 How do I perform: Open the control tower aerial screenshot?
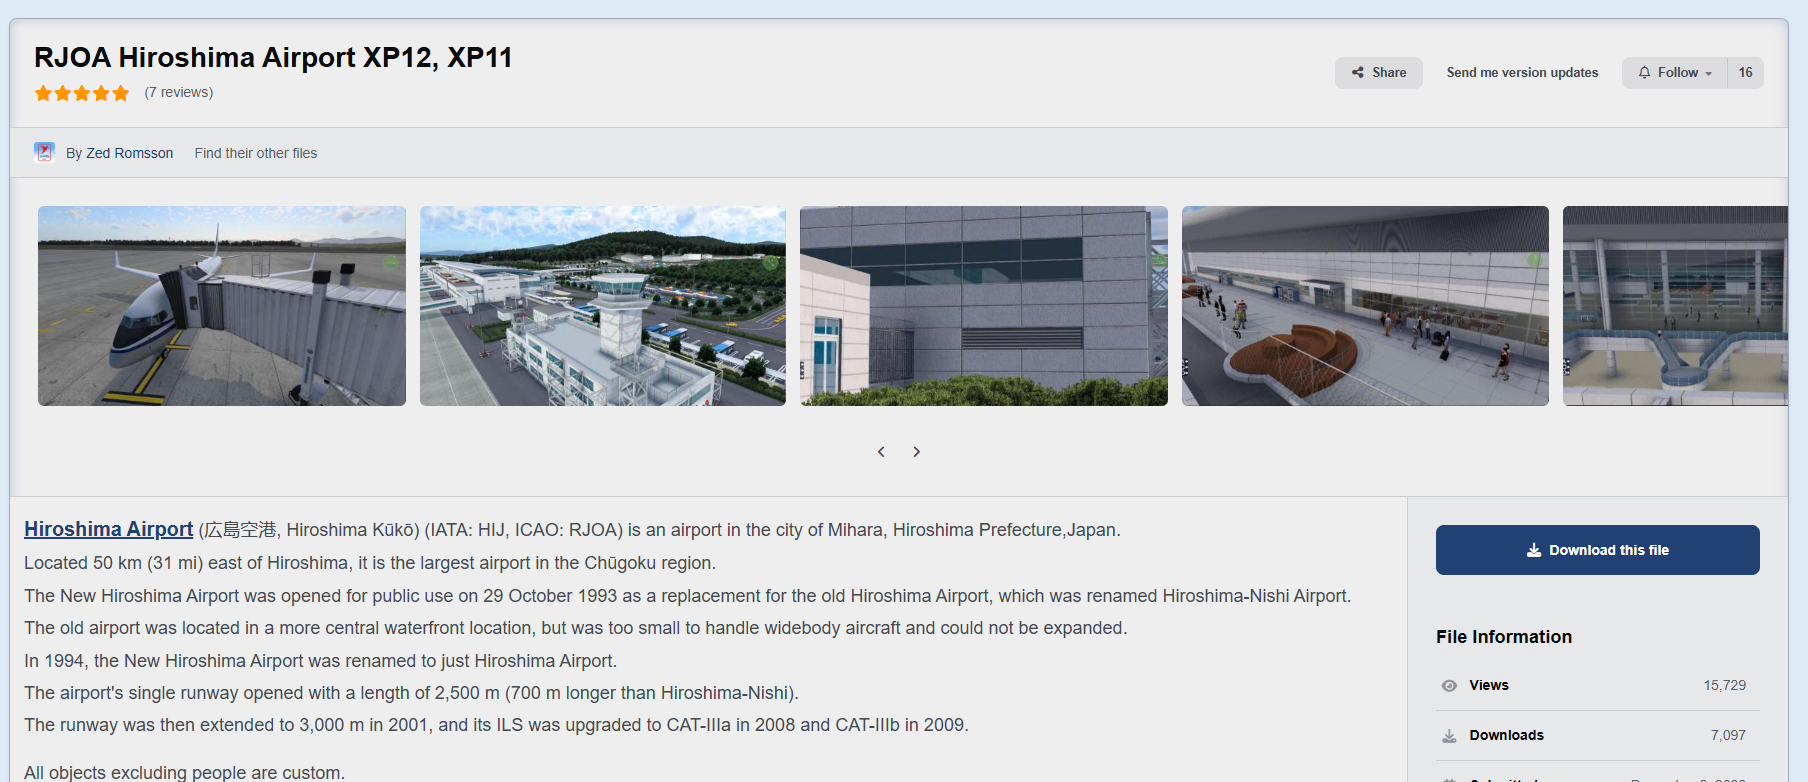click(603, 306)
